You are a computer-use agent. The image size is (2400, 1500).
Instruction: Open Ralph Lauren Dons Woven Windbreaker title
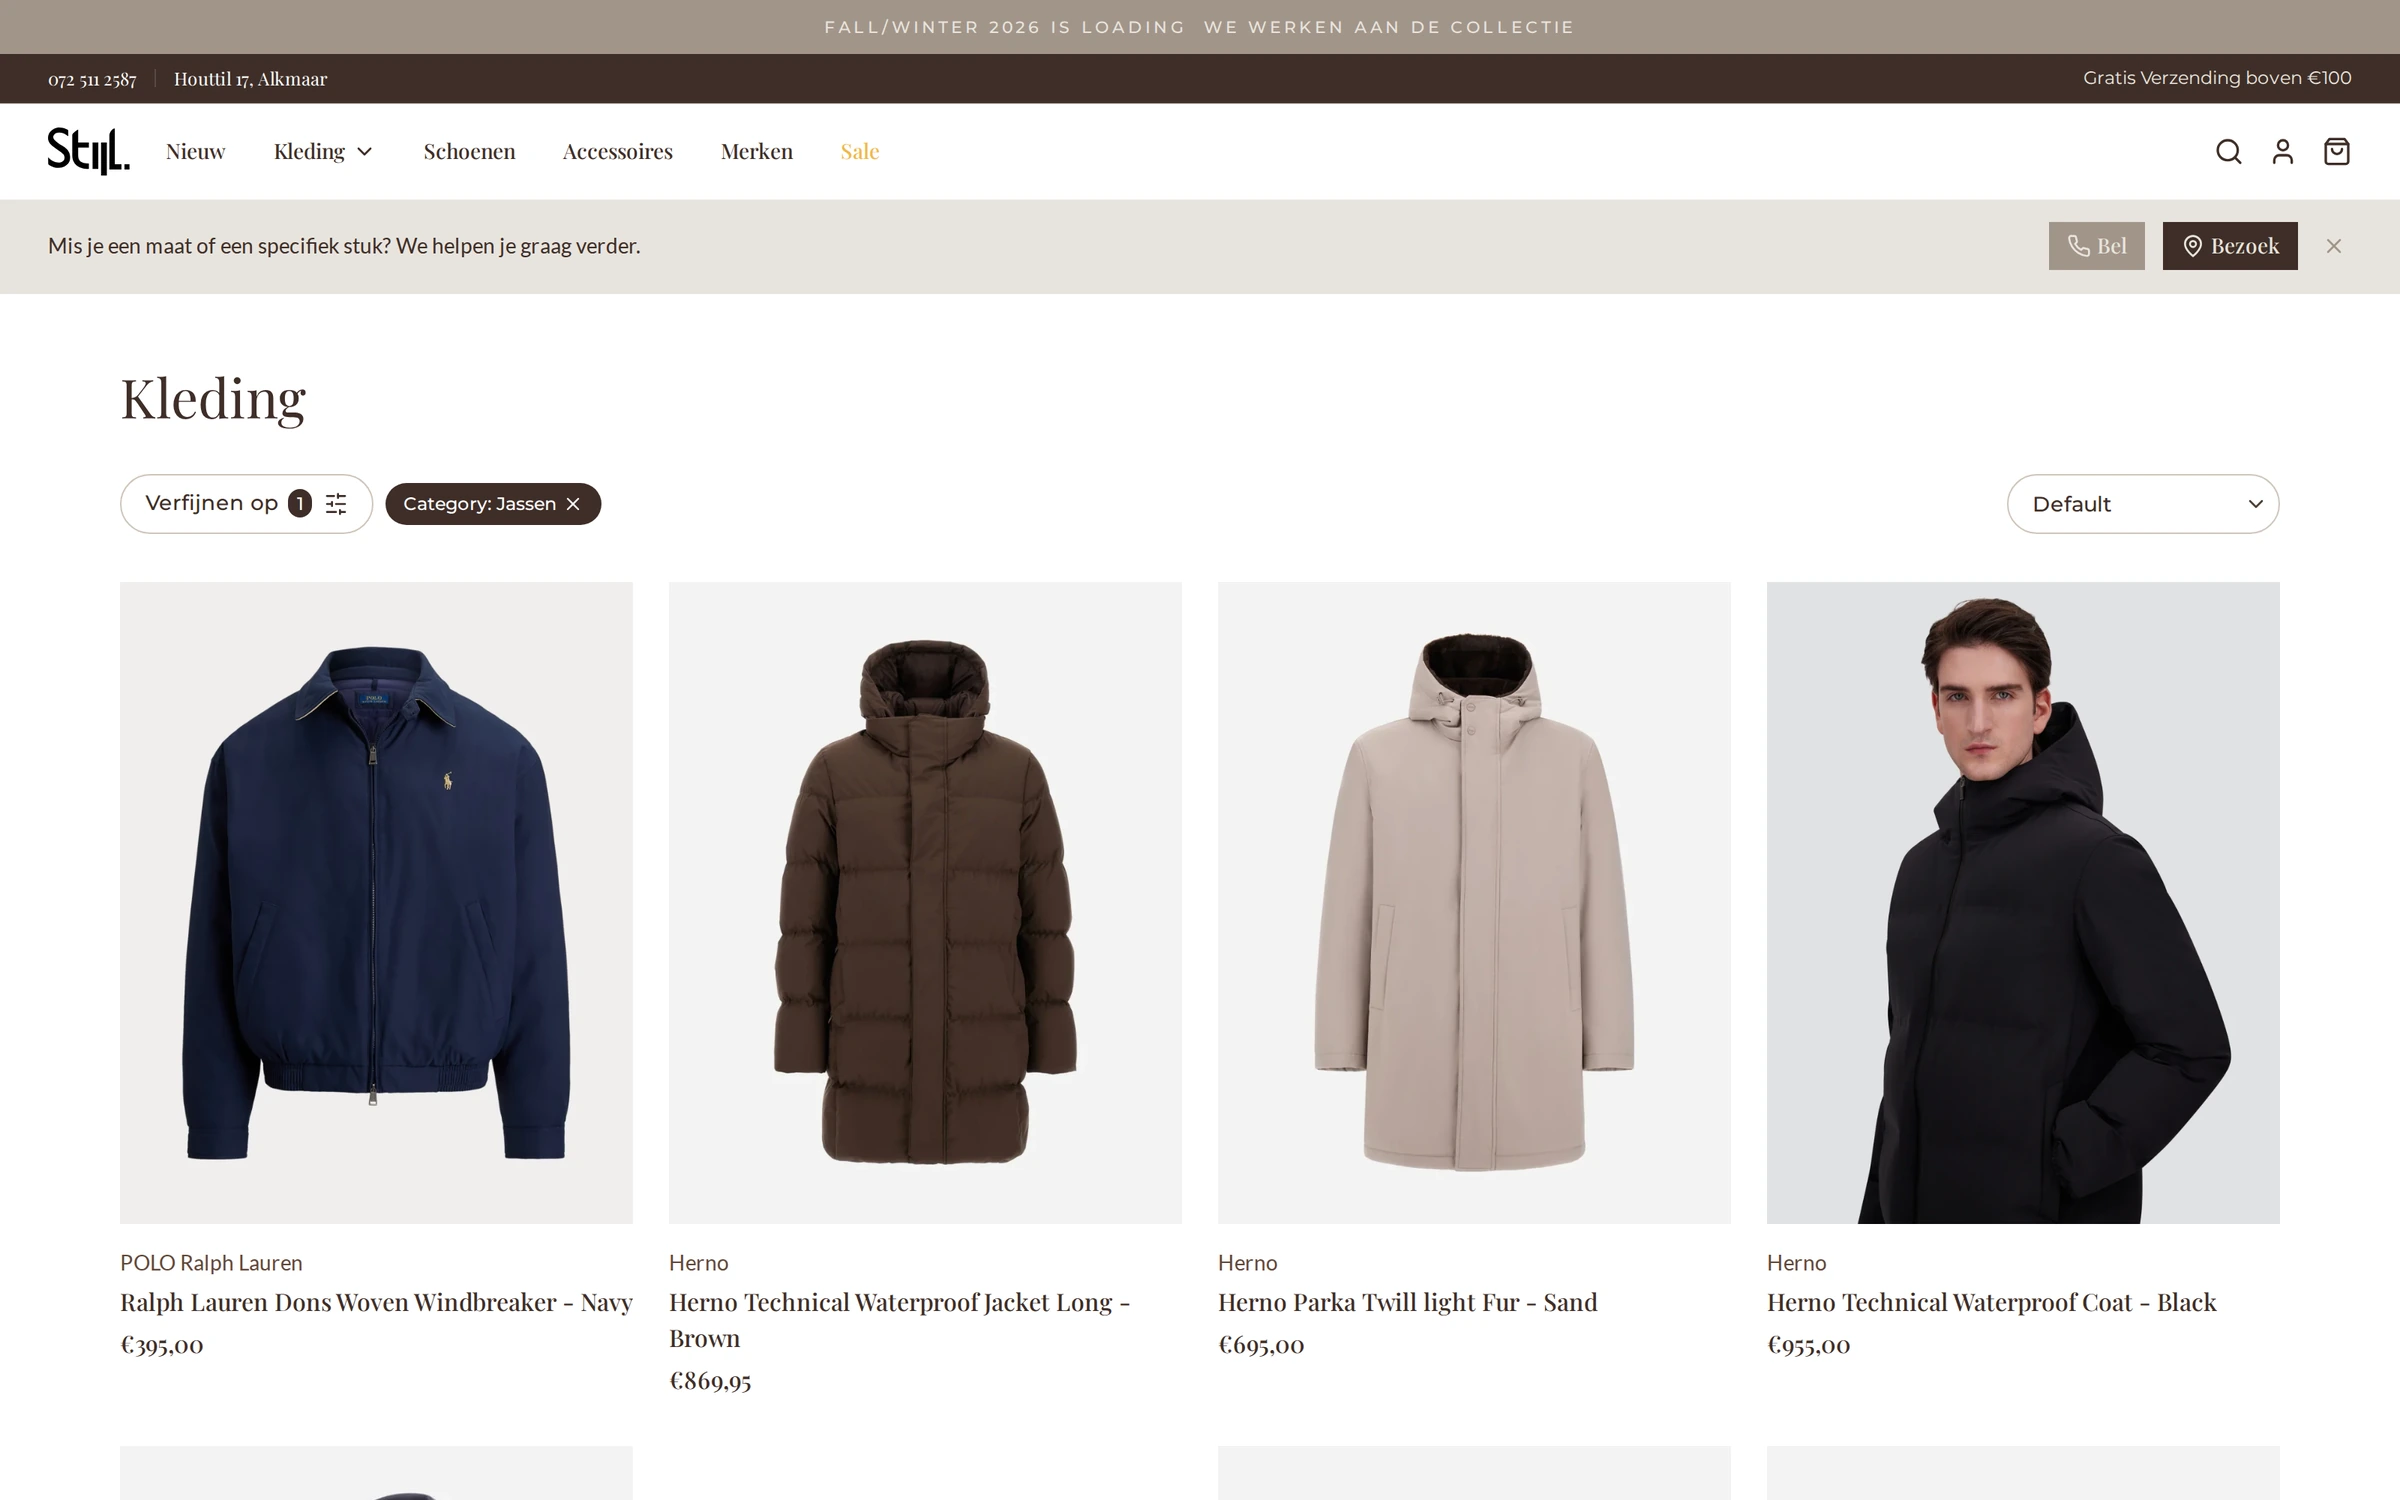coord(376,1302)
